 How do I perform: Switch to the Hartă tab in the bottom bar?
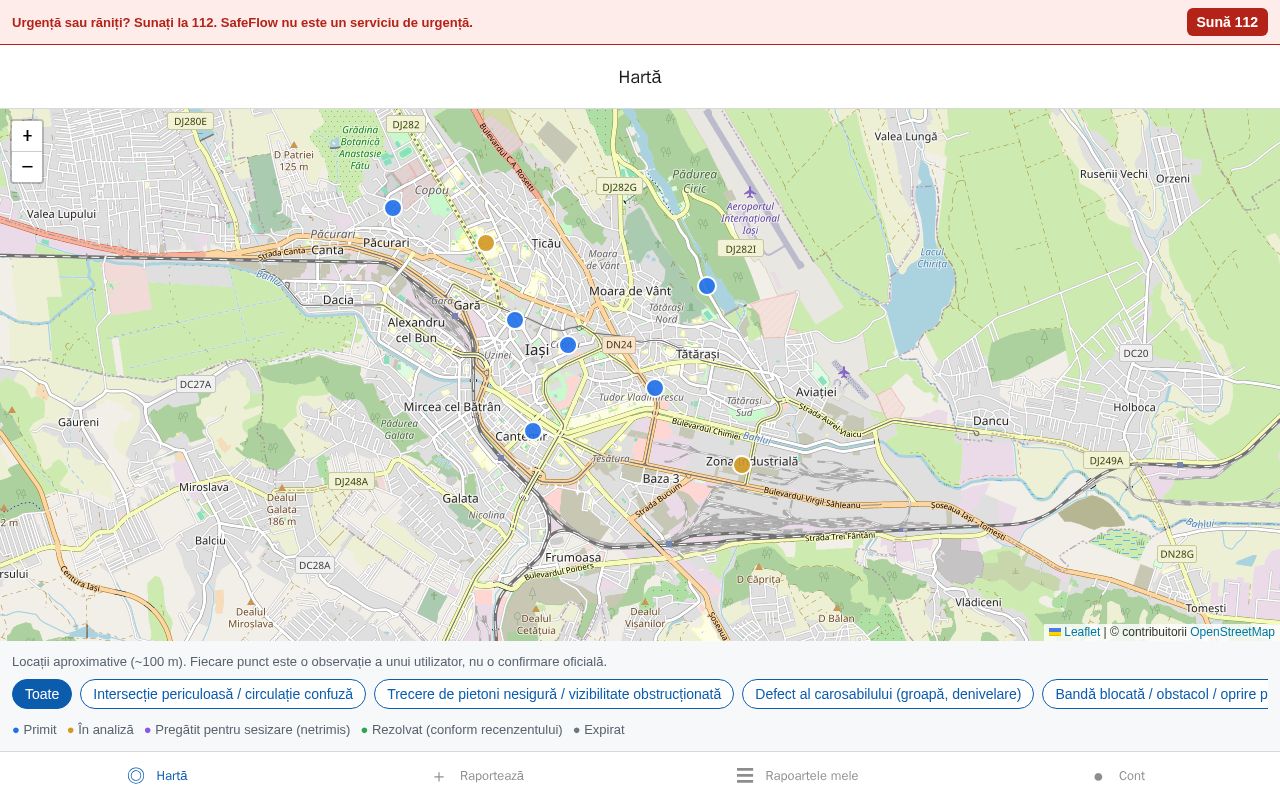pos(158,776)
